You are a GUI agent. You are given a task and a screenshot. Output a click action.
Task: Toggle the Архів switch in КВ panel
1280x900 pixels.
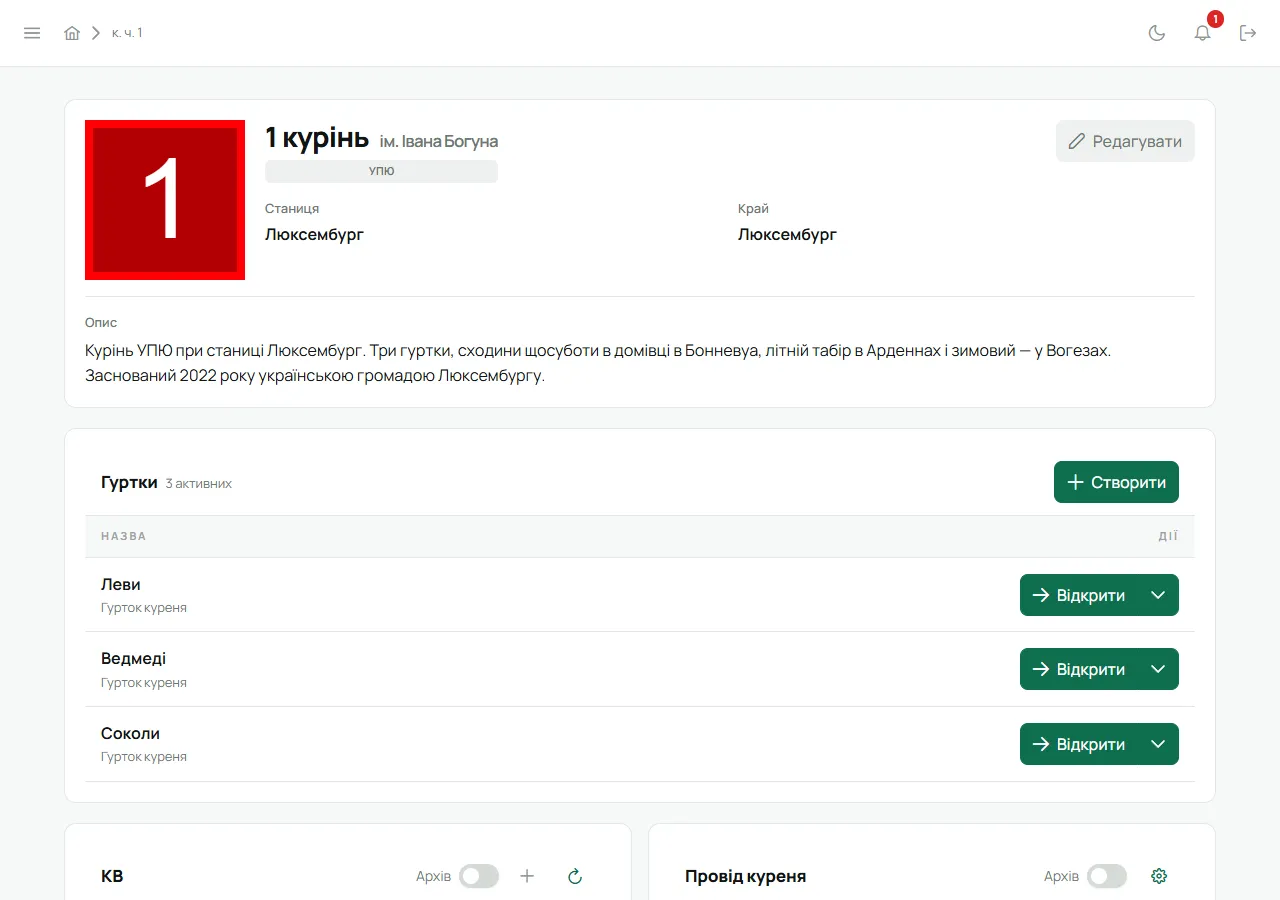click(x=479, y=876)
